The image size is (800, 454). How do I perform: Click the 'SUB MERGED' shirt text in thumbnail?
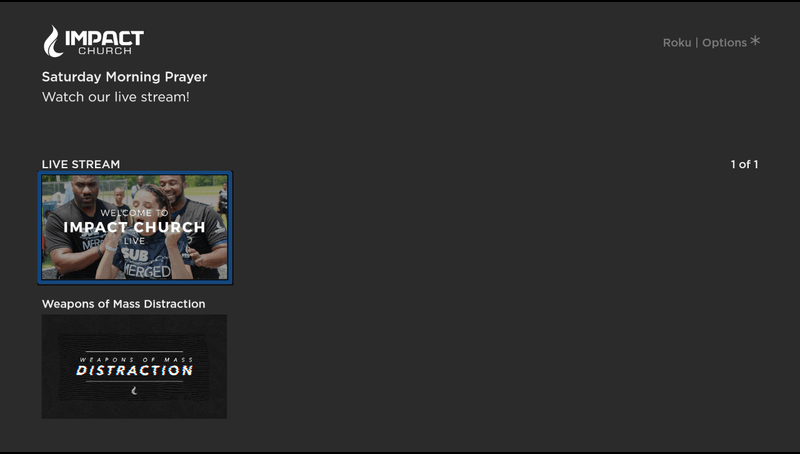[x=145, y=263]
